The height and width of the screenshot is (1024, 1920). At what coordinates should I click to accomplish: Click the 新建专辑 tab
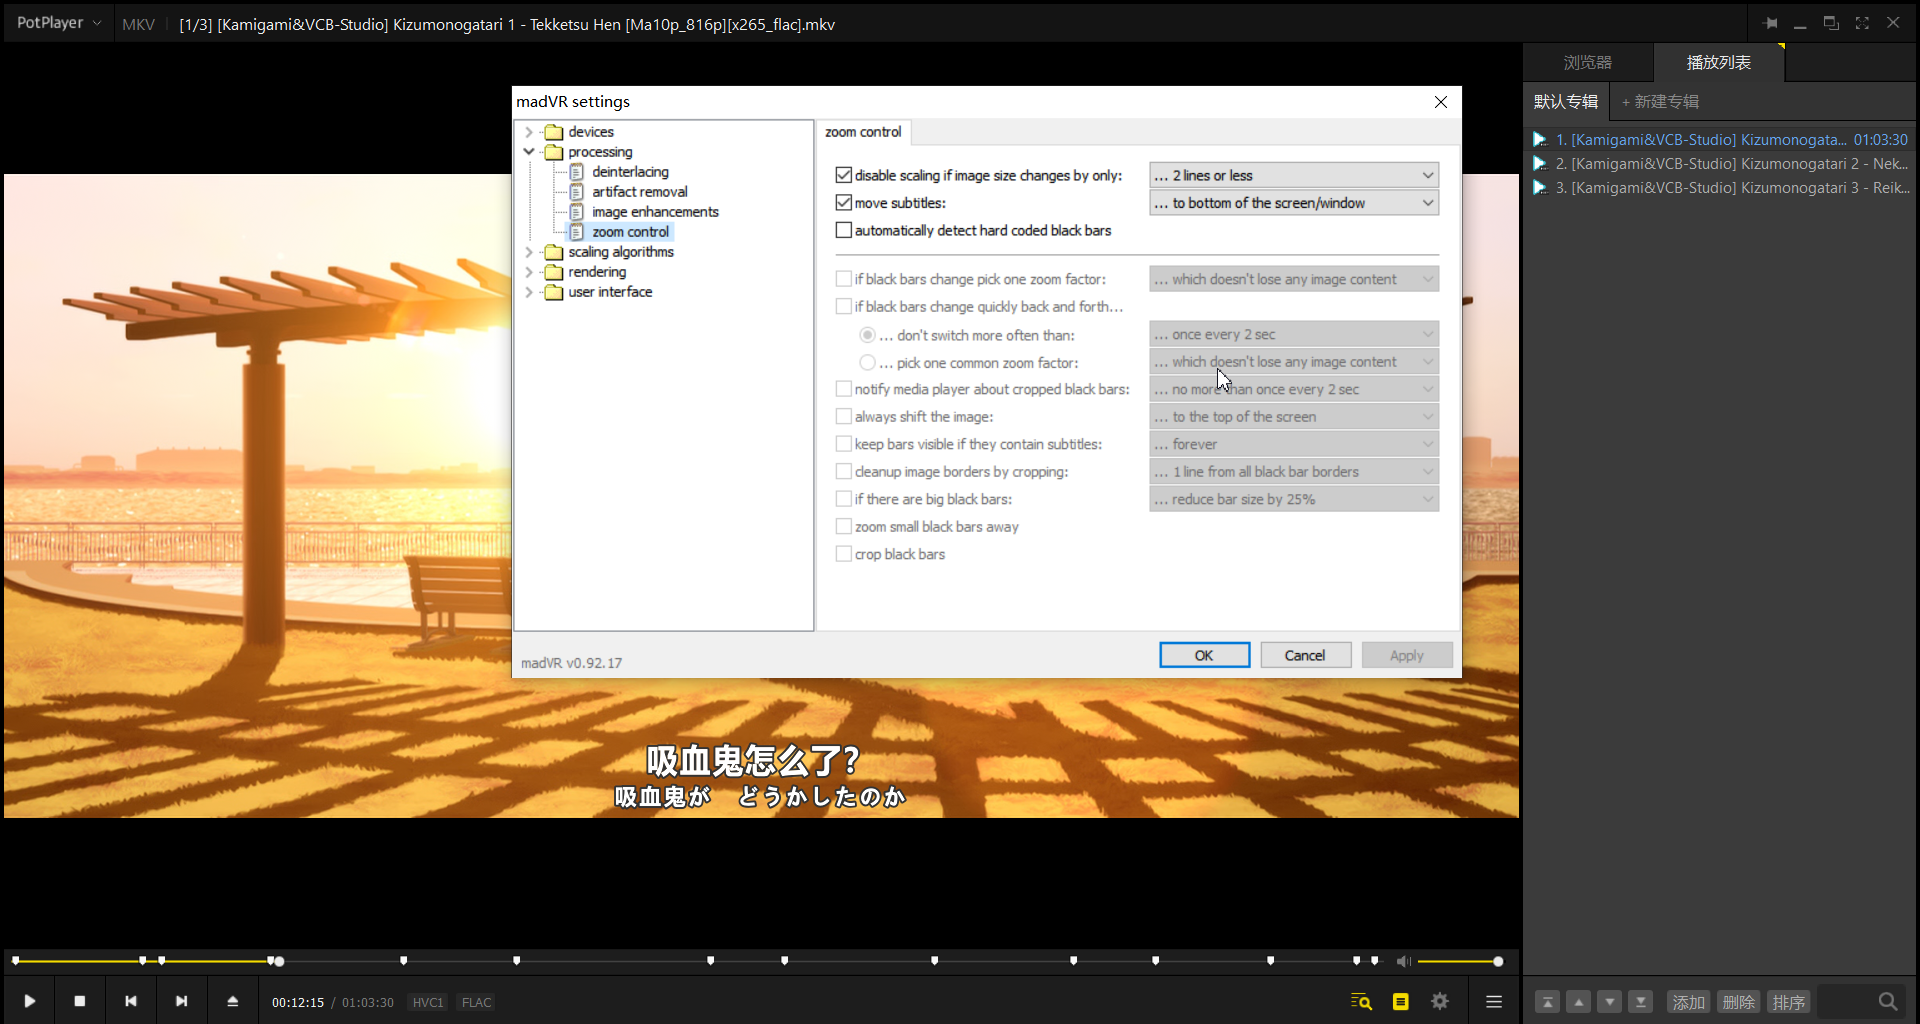tap(1660, 102)
